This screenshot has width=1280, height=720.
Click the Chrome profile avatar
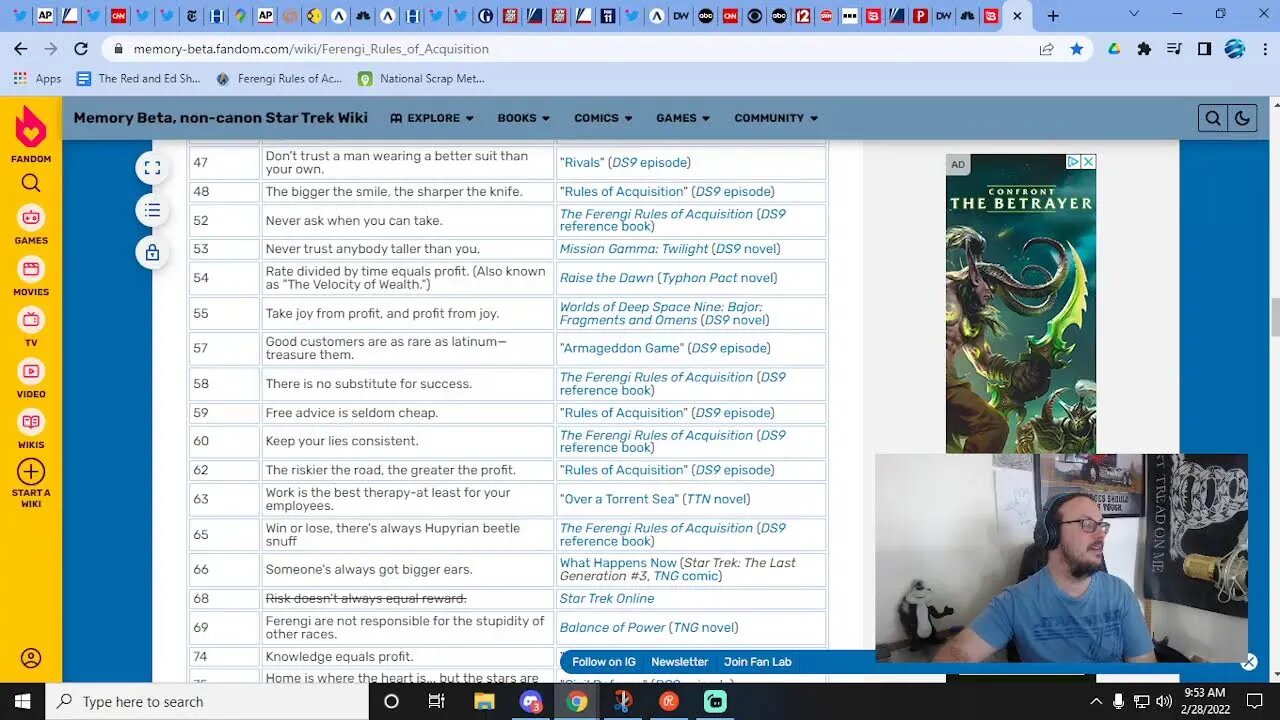pyautogui.click(x=1234, y=48)
